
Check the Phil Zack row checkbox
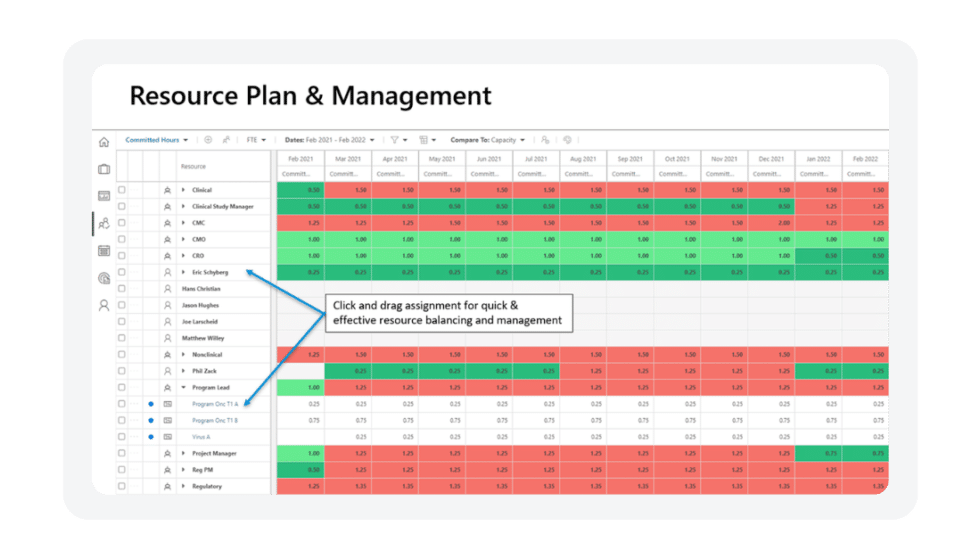pos(122,371)
